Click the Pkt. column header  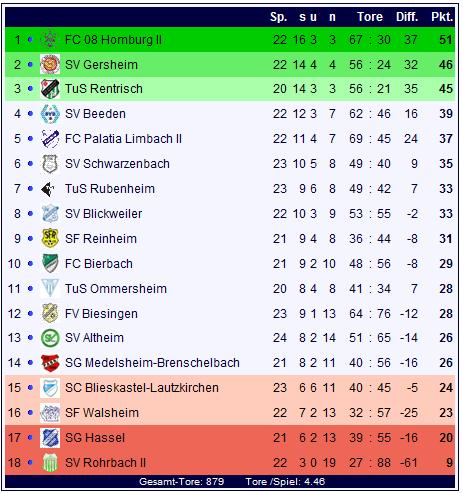pos(442,17)
